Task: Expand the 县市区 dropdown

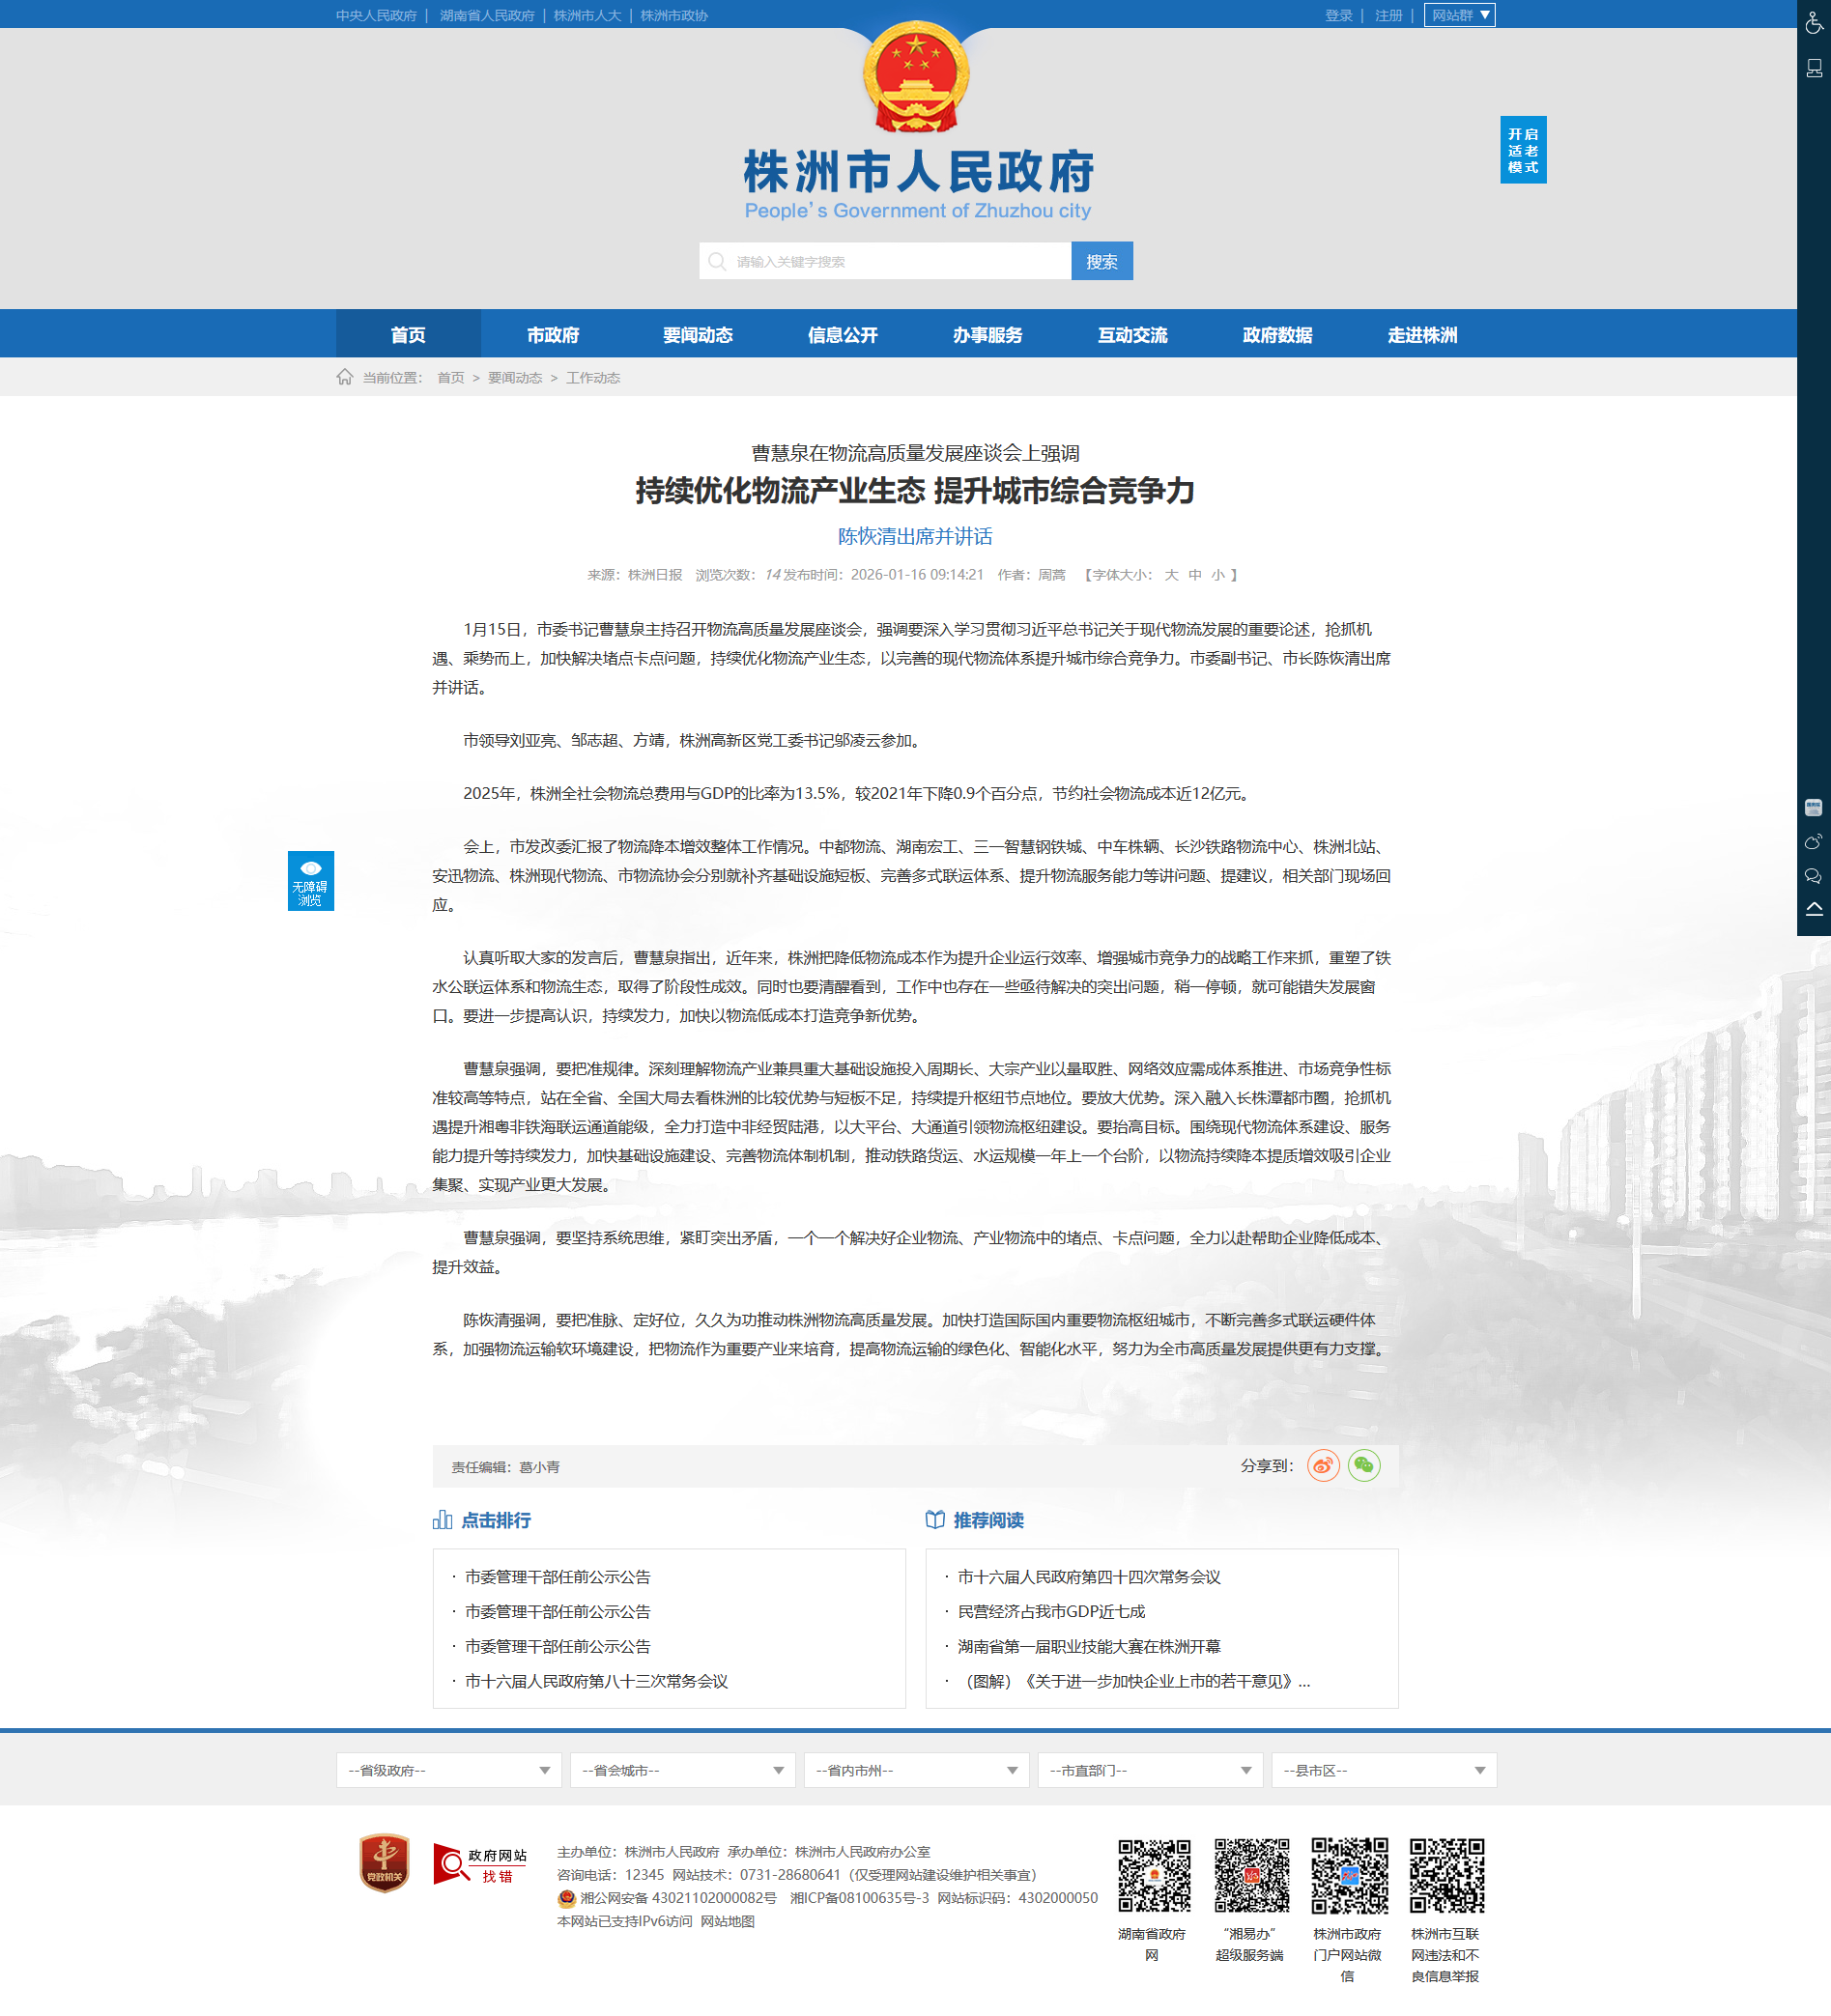Action: click(1383, 1770)
